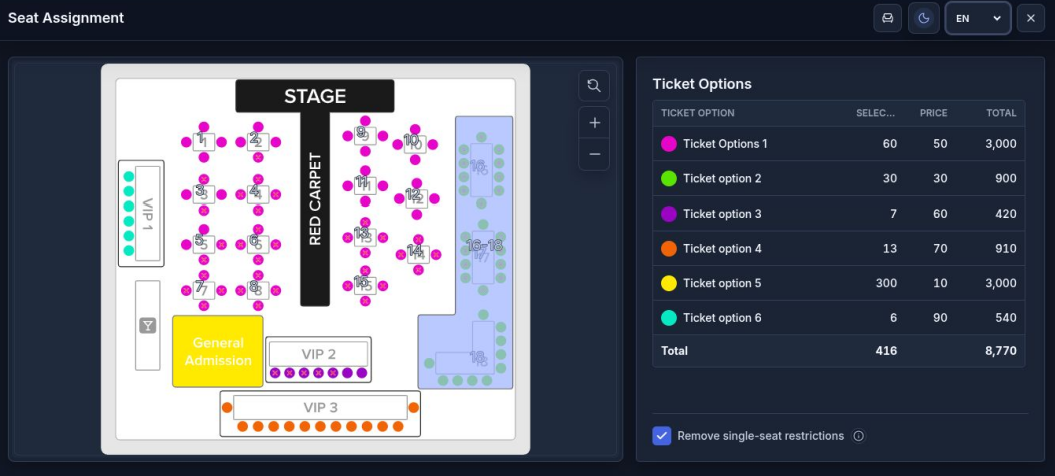Click the seat view icon in header
Screen dimensions: 1055x476
(x=887, y=18)
